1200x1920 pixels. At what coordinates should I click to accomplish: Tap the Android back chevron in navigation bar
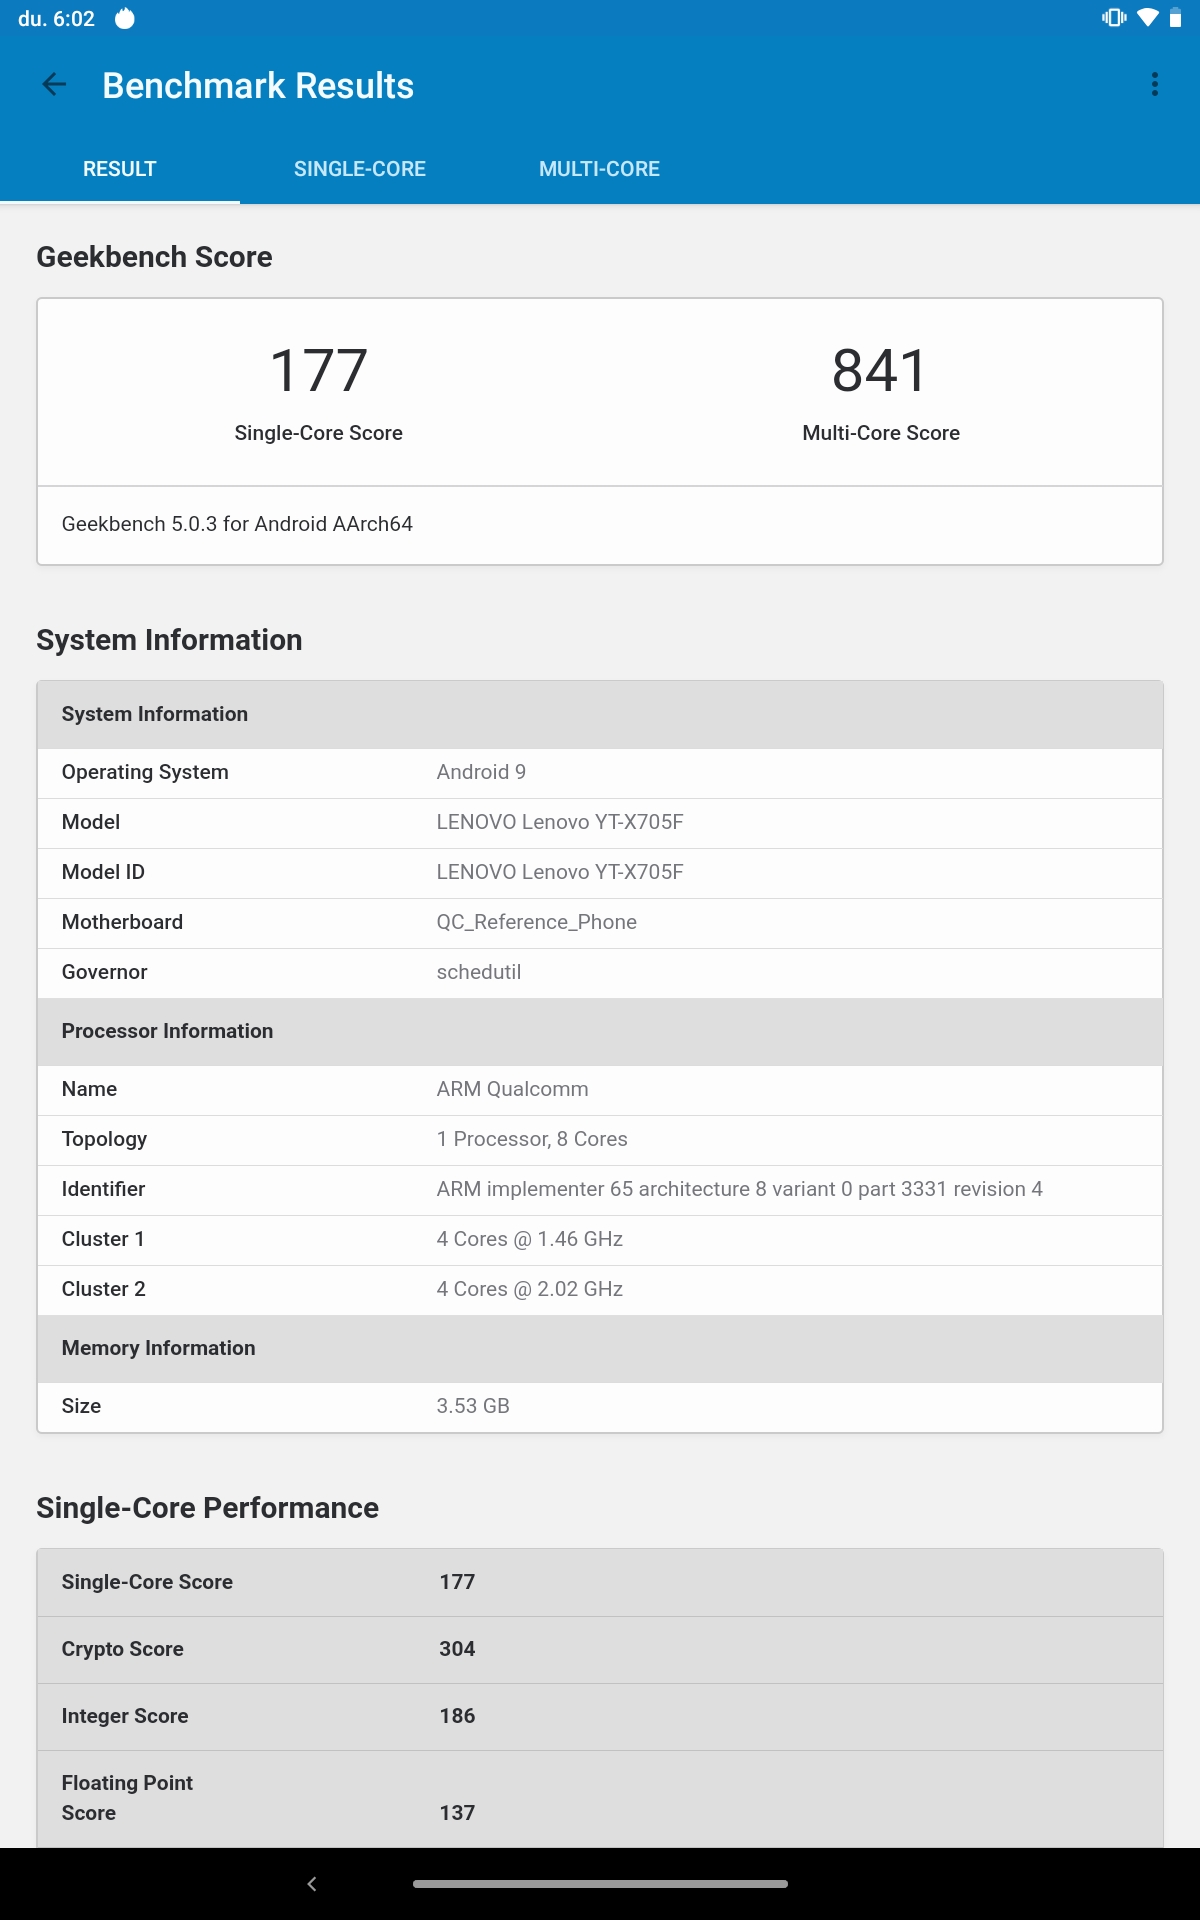coord(312,1884)
